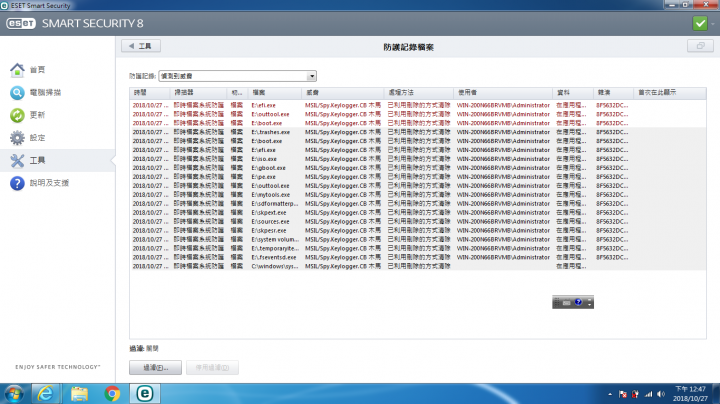Sort by the 首次在此顯示 column header
This screenshot has height=404, width=720.
tap(669, 93)
